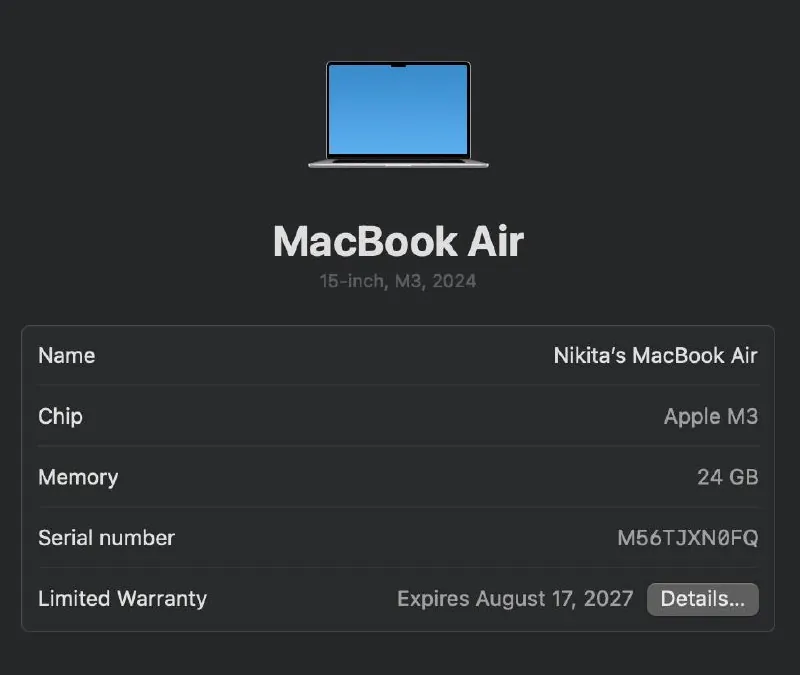
Task: Click the Name row label
Action: click(67, 356)
